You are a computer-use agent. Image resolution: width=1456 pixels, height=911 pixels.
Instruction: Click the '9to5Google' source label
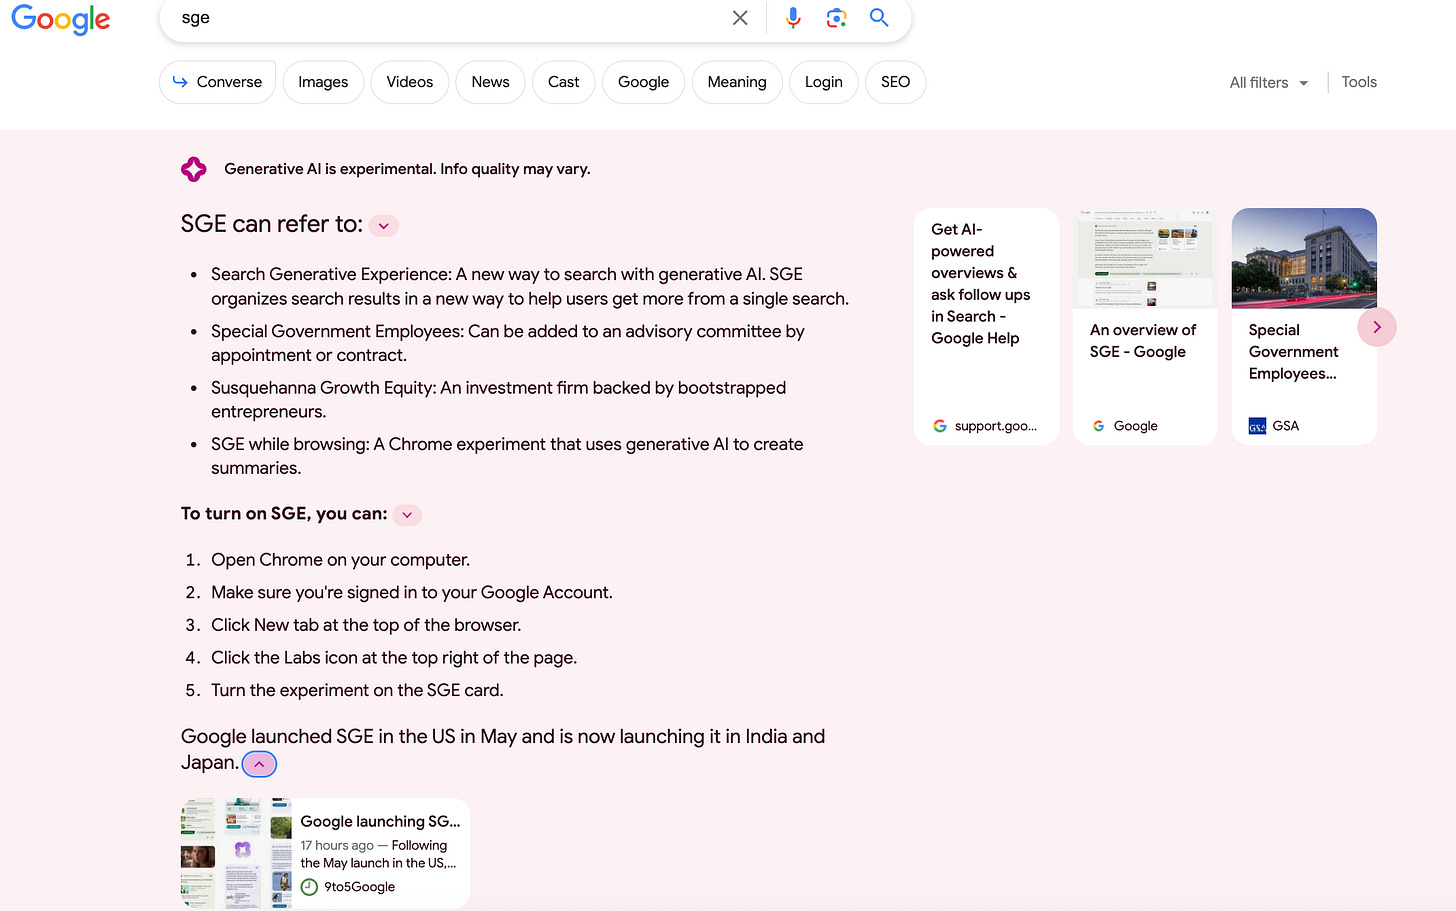click(359, 887)
